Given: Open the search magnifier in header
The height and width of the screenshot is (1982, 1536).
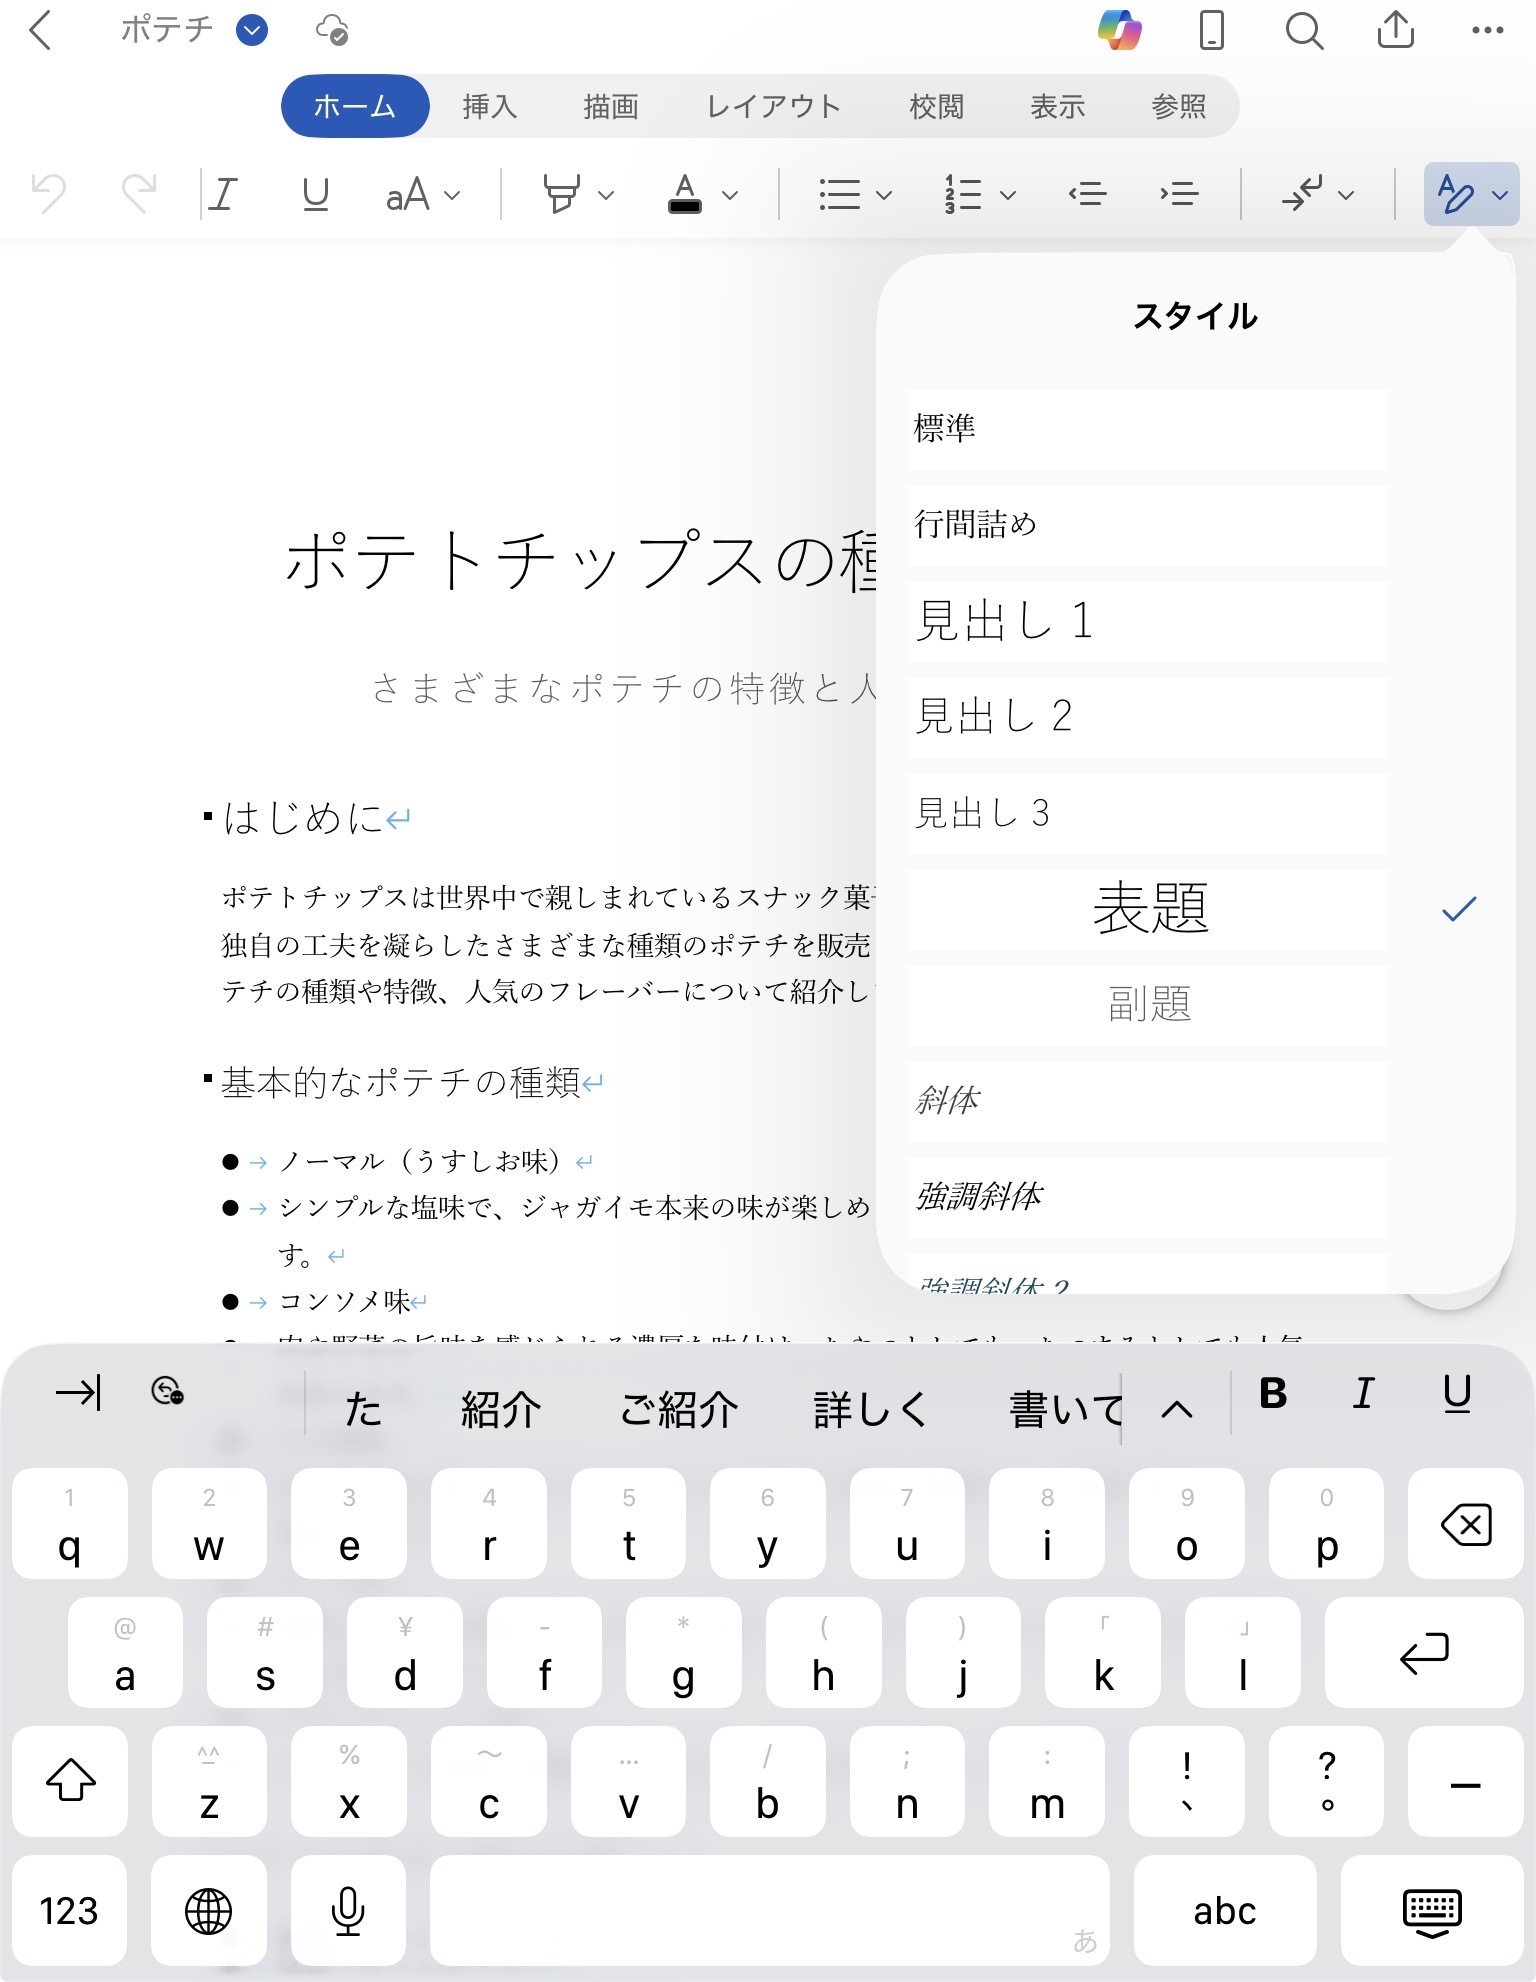Looking at the screenshot, I should (x=1303, y=30).
